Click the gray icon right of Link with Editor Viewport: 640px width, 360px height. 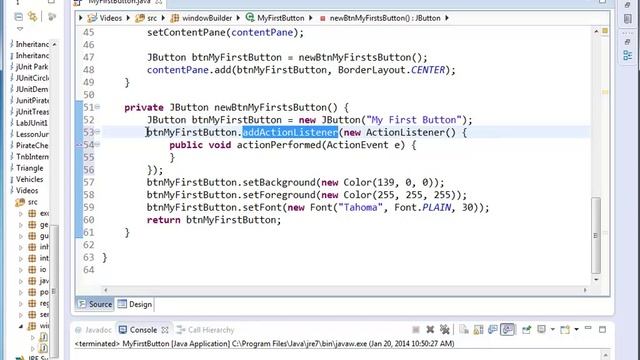[52, 17]
